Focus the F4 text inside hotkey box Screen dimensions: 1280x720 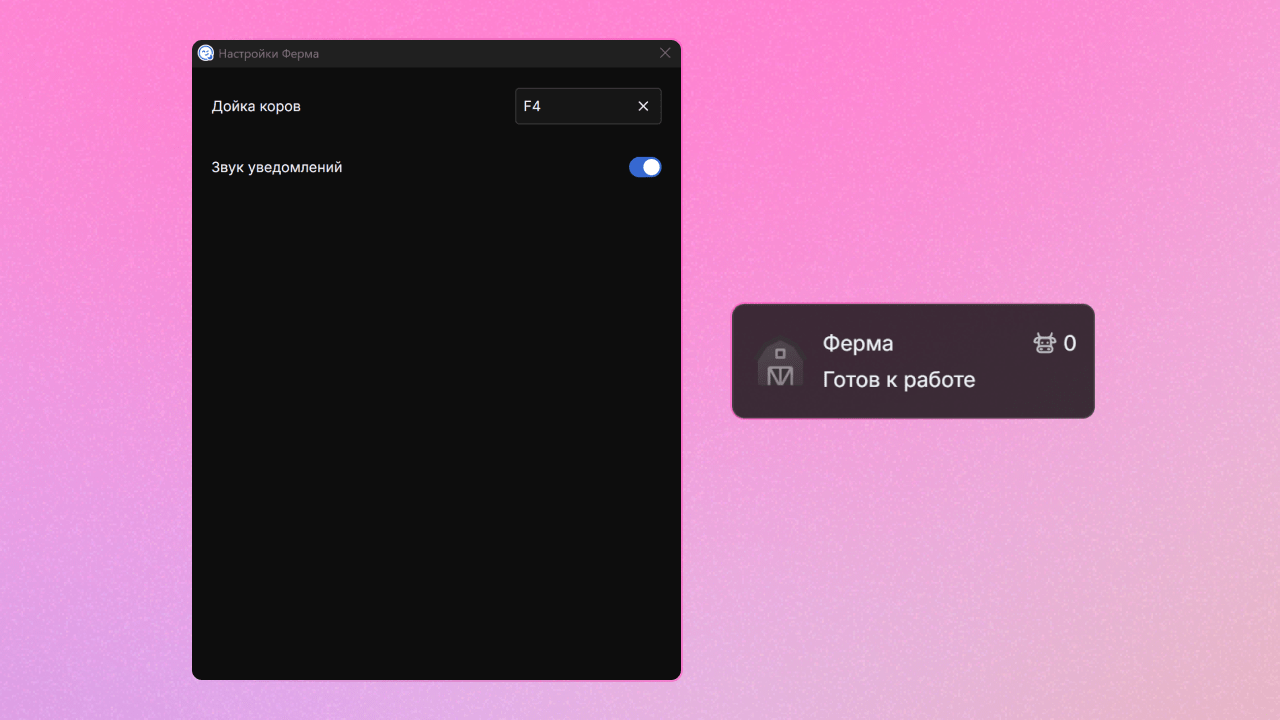(532, 106)
